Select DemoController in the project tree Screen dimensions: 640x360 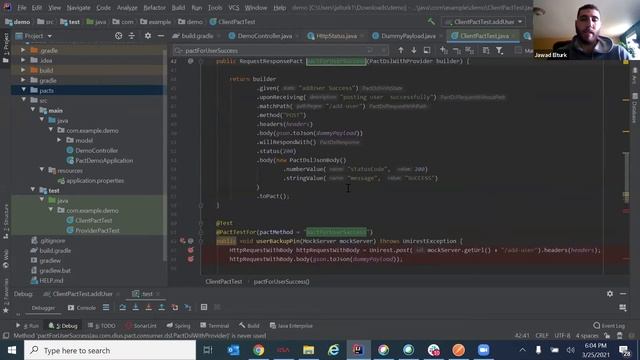click(96, 150)
